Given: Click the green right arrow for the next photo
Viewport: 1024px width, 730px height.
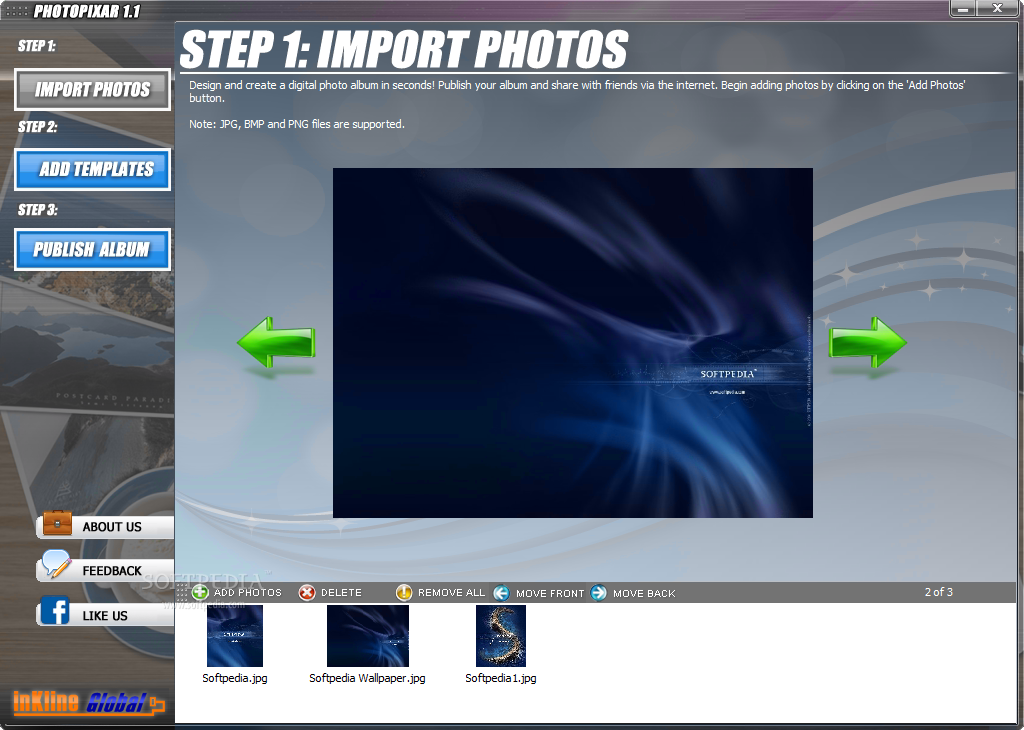Looking at the screenshot, I should point(868,342).
